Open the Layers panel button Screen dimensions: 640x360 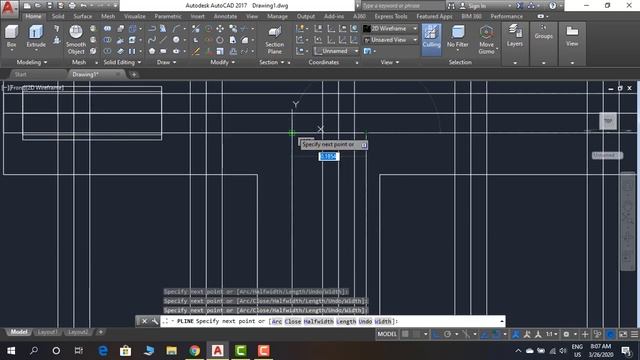coord(515,35)
